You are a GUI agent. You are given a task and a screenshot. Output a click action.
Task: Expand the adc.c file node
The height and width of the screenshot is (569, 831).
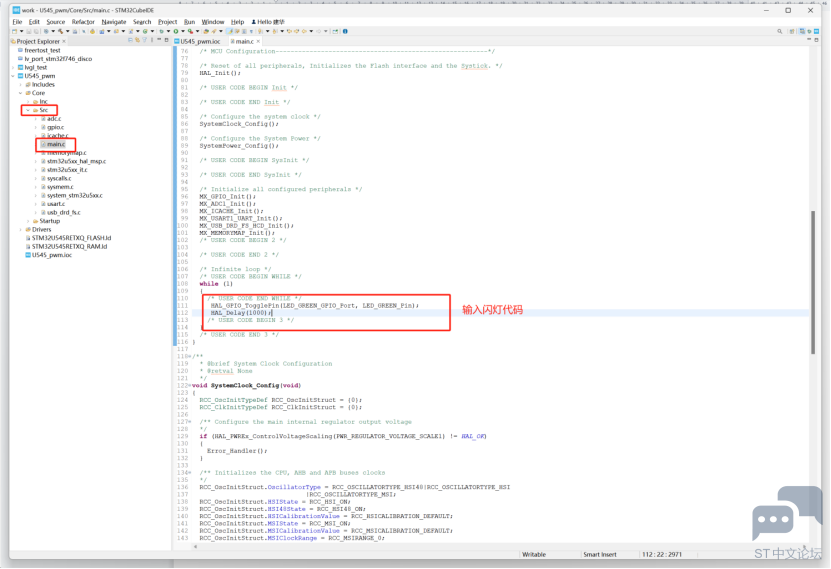pyautogui.click(x=36, y=119)
